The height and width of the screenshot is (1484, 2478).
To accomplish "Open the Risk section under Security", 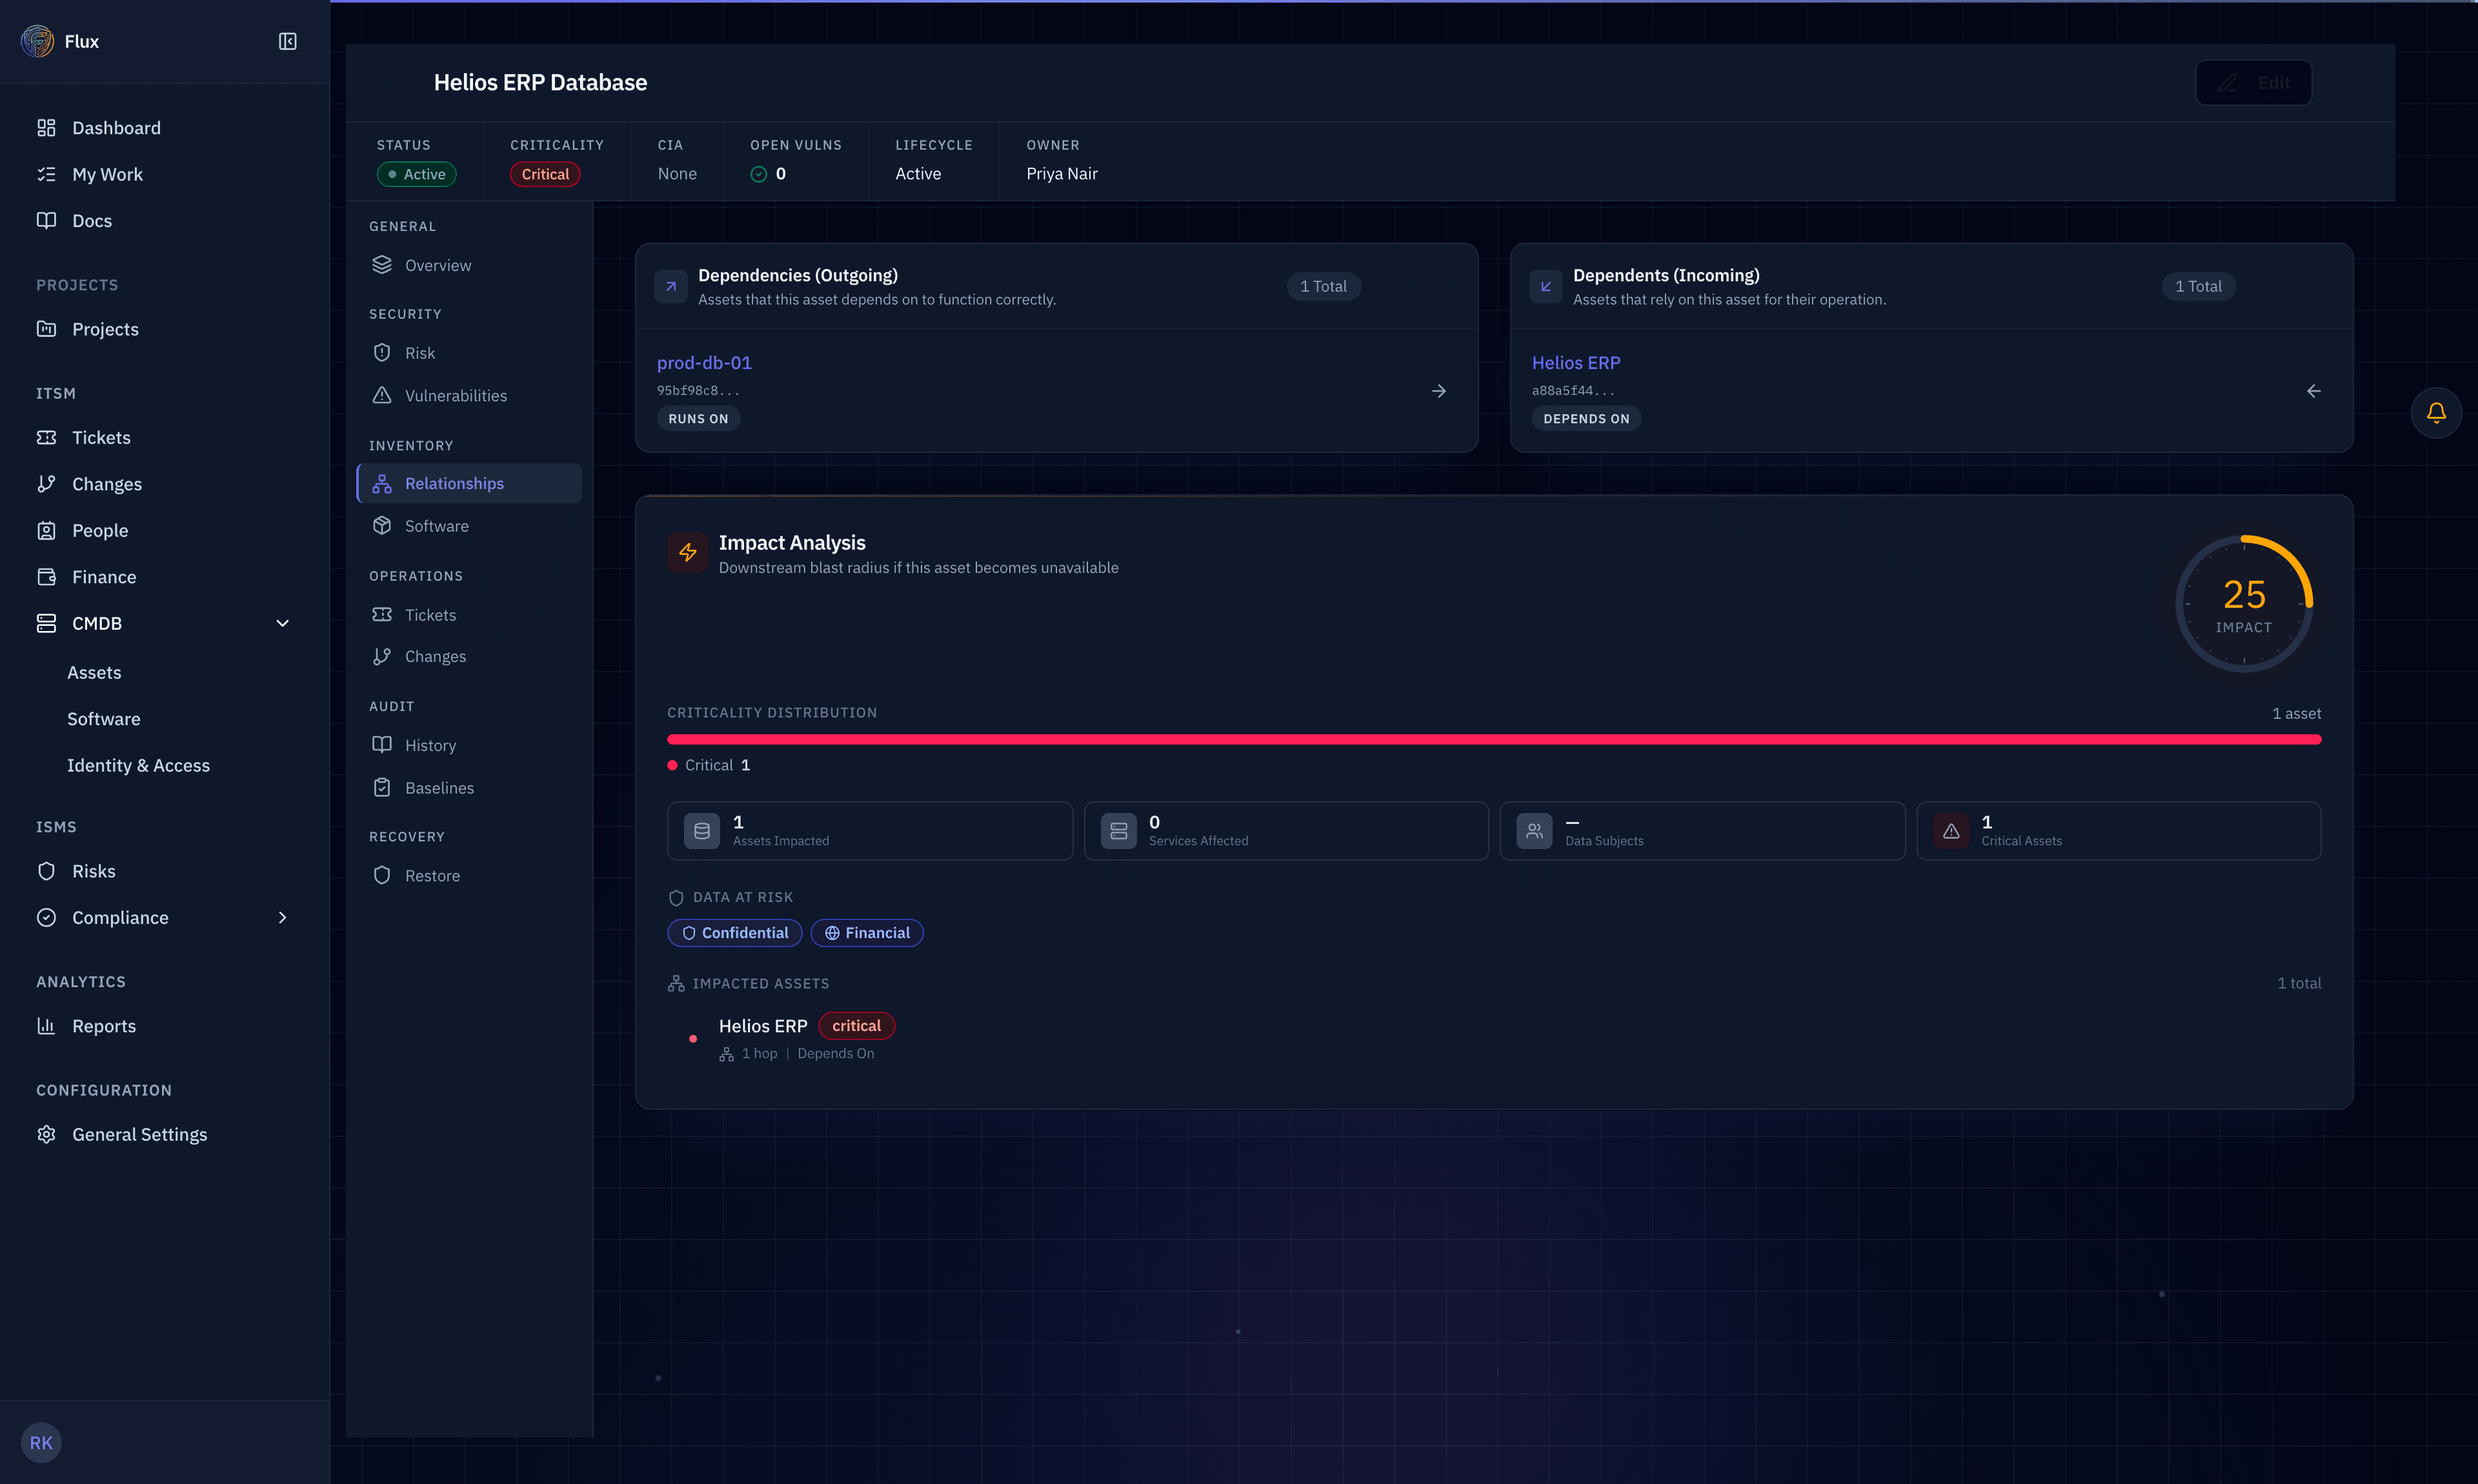I will (x=469, y=353).
